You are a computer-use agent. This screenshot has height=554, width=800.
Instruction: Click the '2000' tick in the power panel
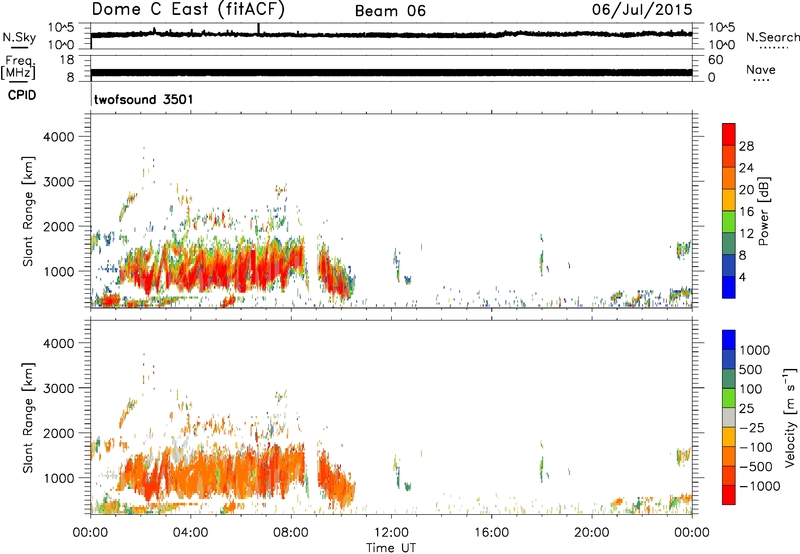tap(59, 226)
